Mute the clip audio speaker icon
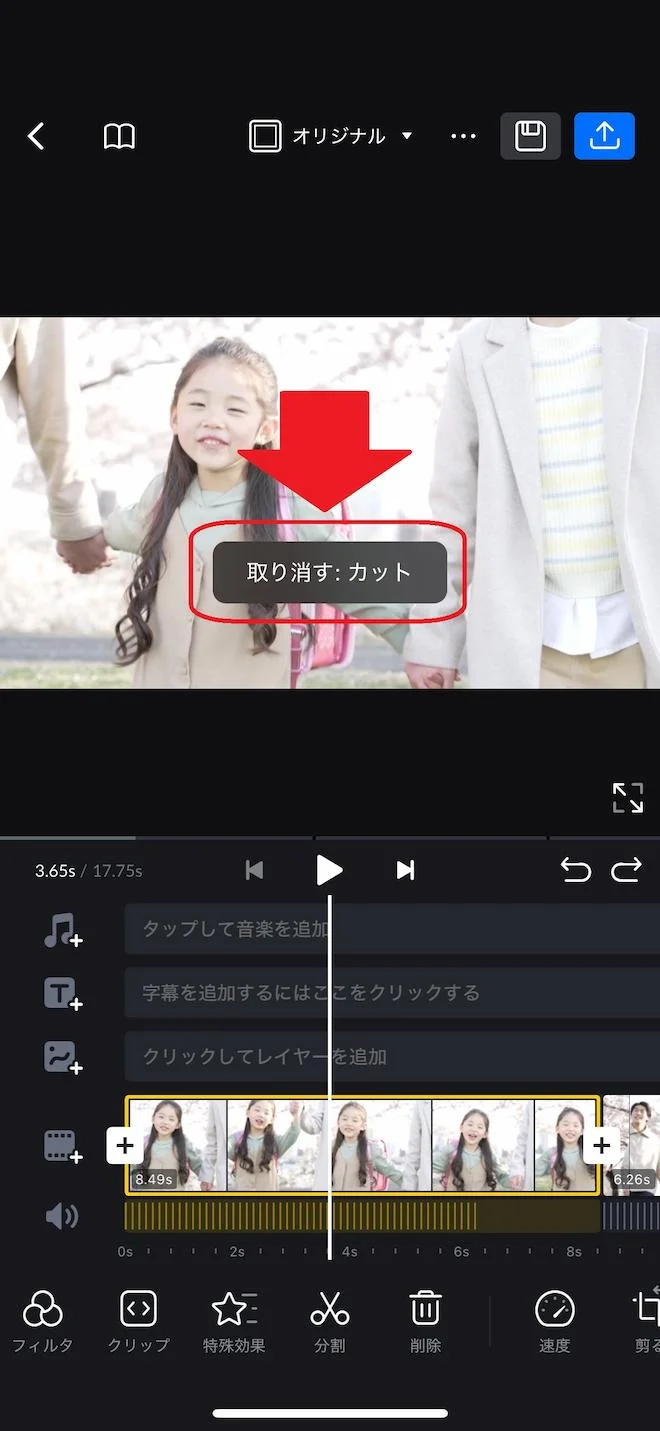 pyautogui.click(x=62, y=1216)
